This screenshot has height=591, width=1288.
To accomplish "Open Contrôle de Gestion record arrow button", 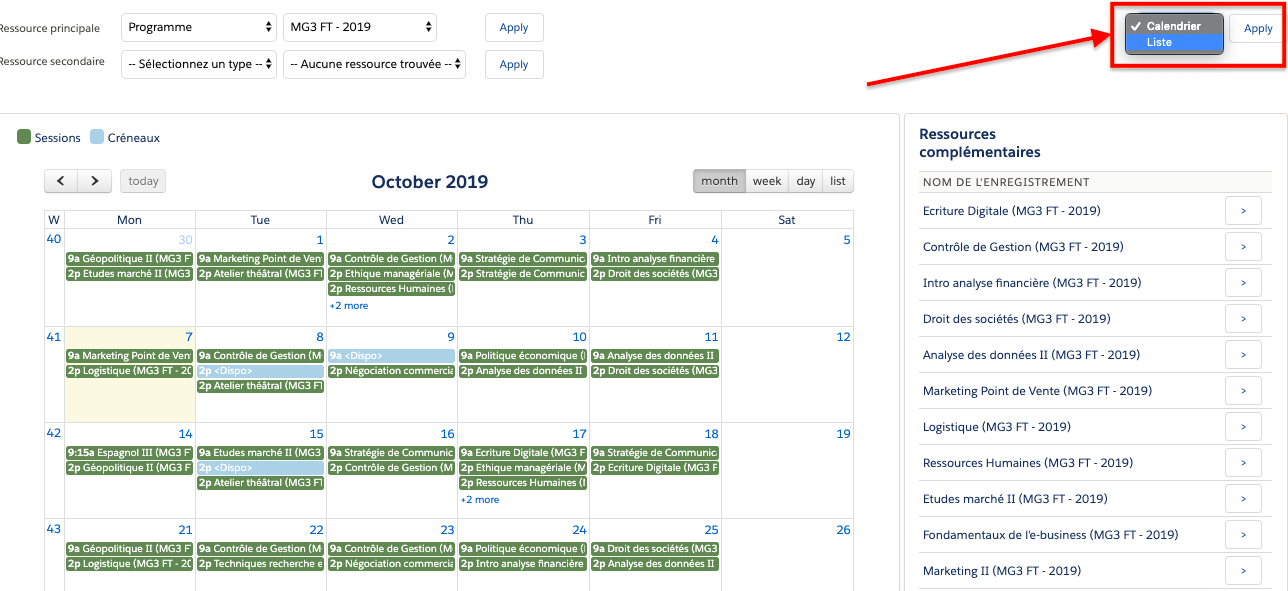I will coord(1243,247).
